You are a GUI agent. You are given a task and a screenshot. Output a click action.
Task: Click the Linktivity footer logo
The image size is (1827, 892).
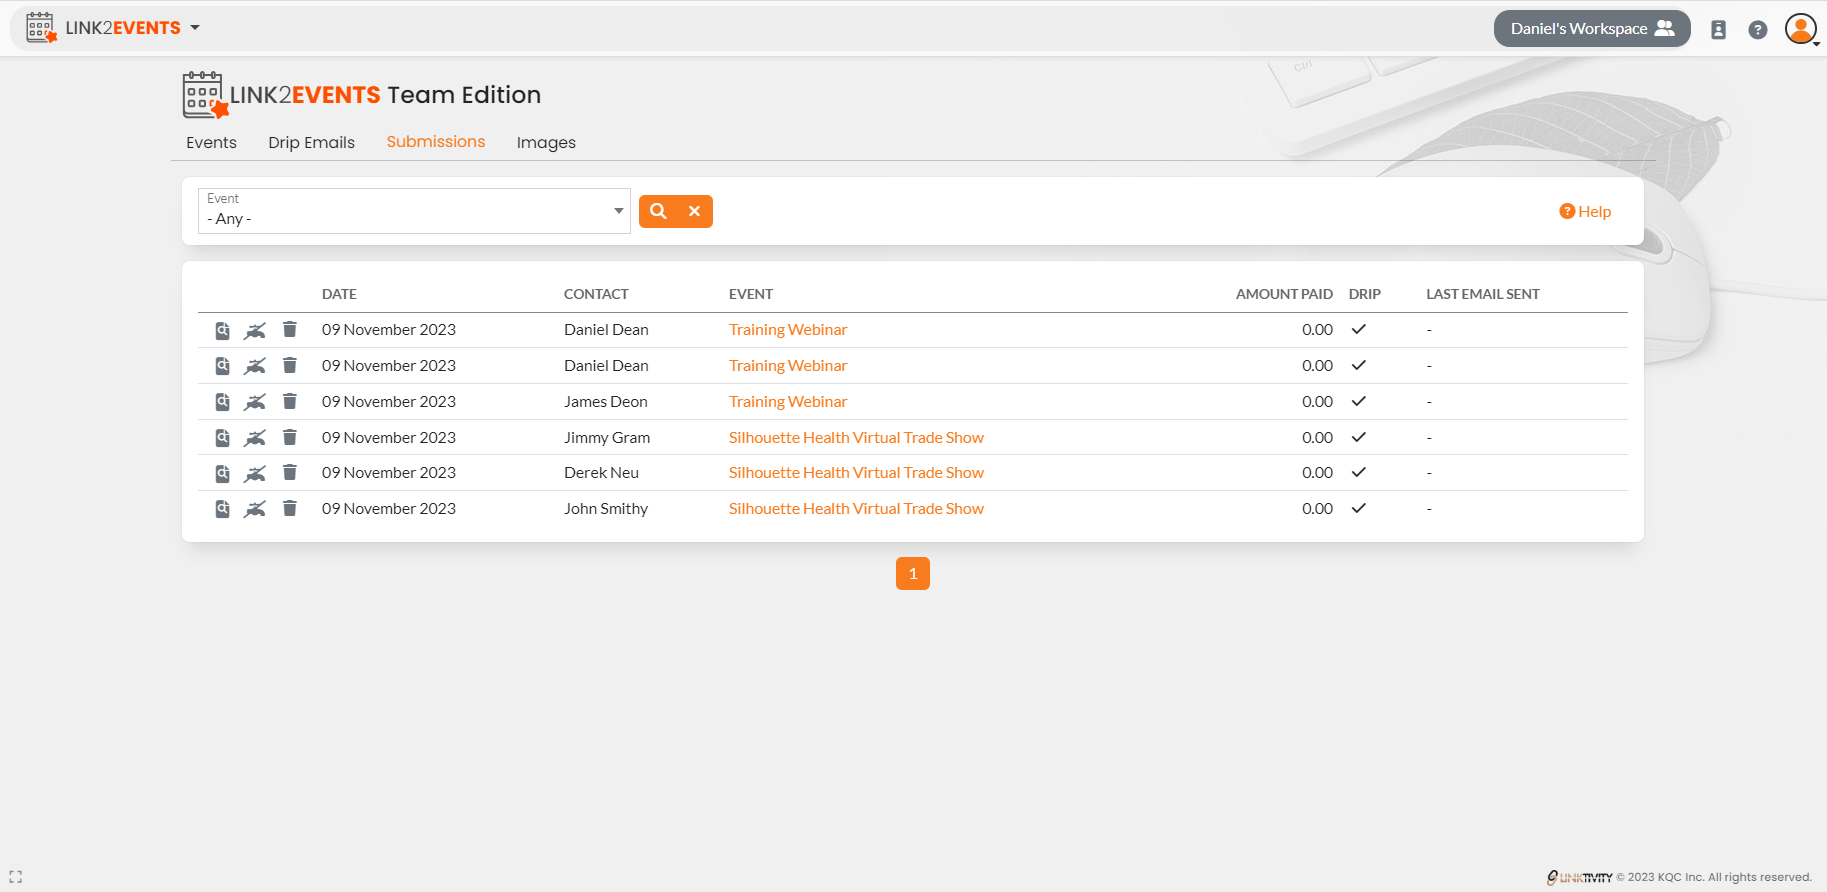click(x=1579, y=877)
